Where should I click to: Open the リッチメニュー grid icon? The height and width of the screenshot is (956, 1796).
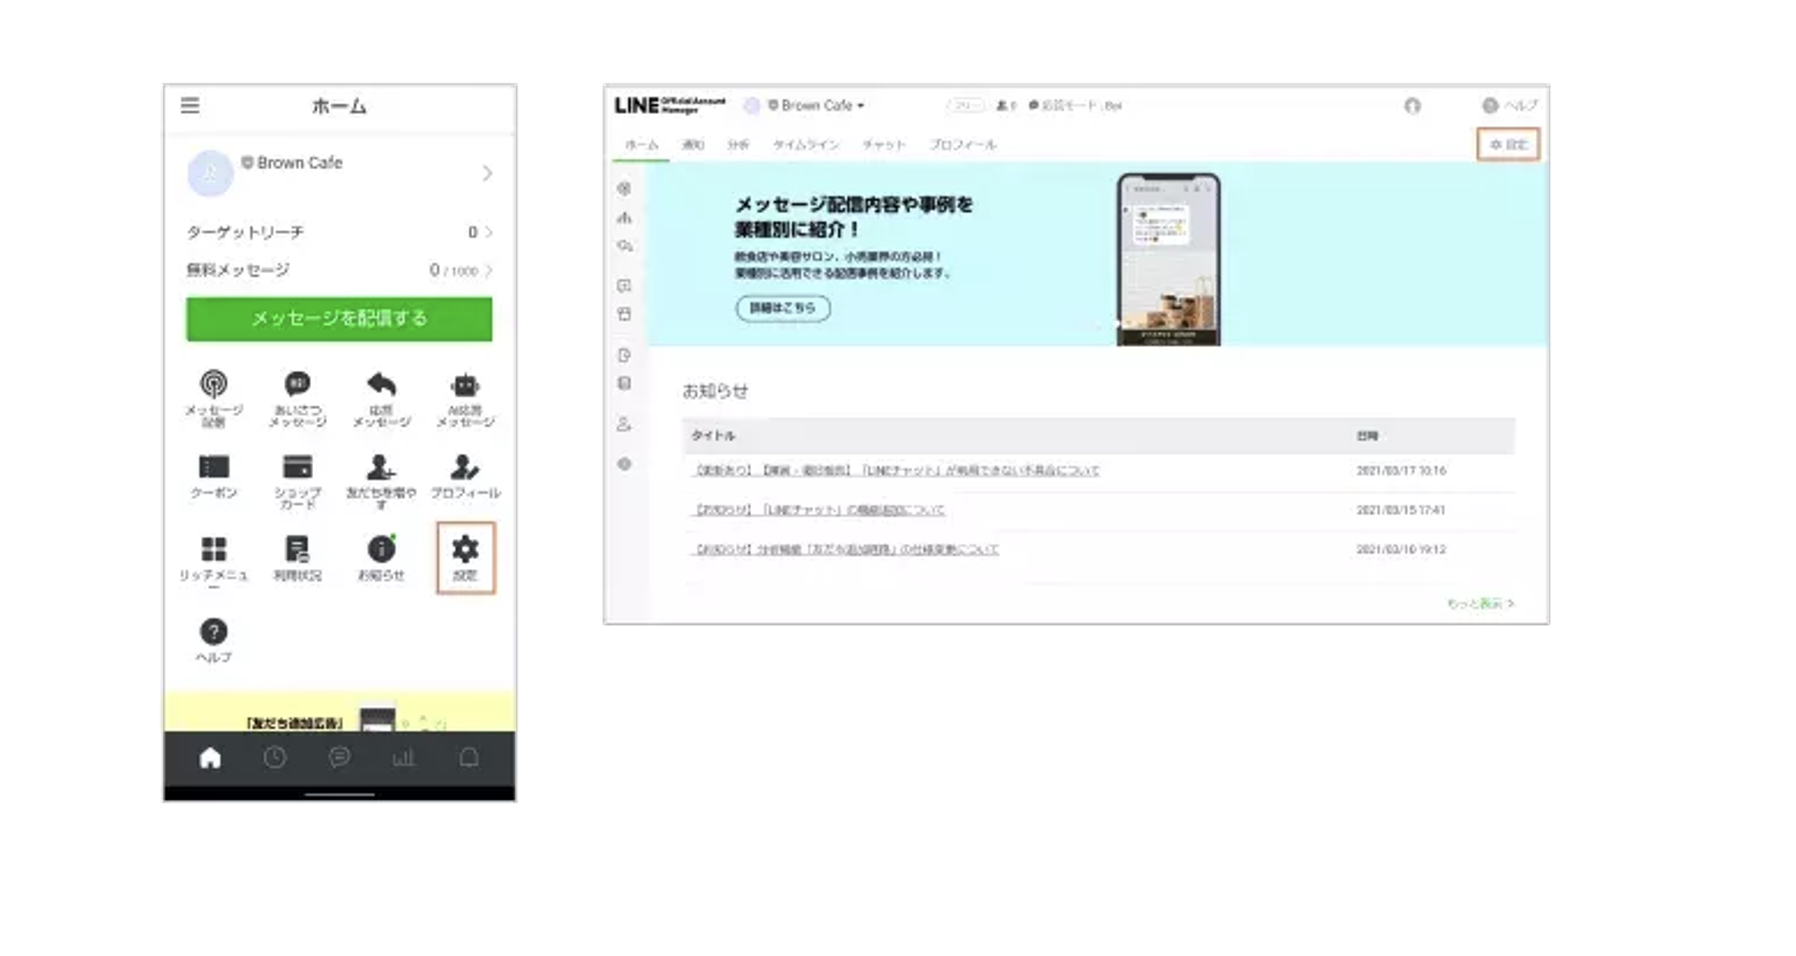(x=214, y=549)
